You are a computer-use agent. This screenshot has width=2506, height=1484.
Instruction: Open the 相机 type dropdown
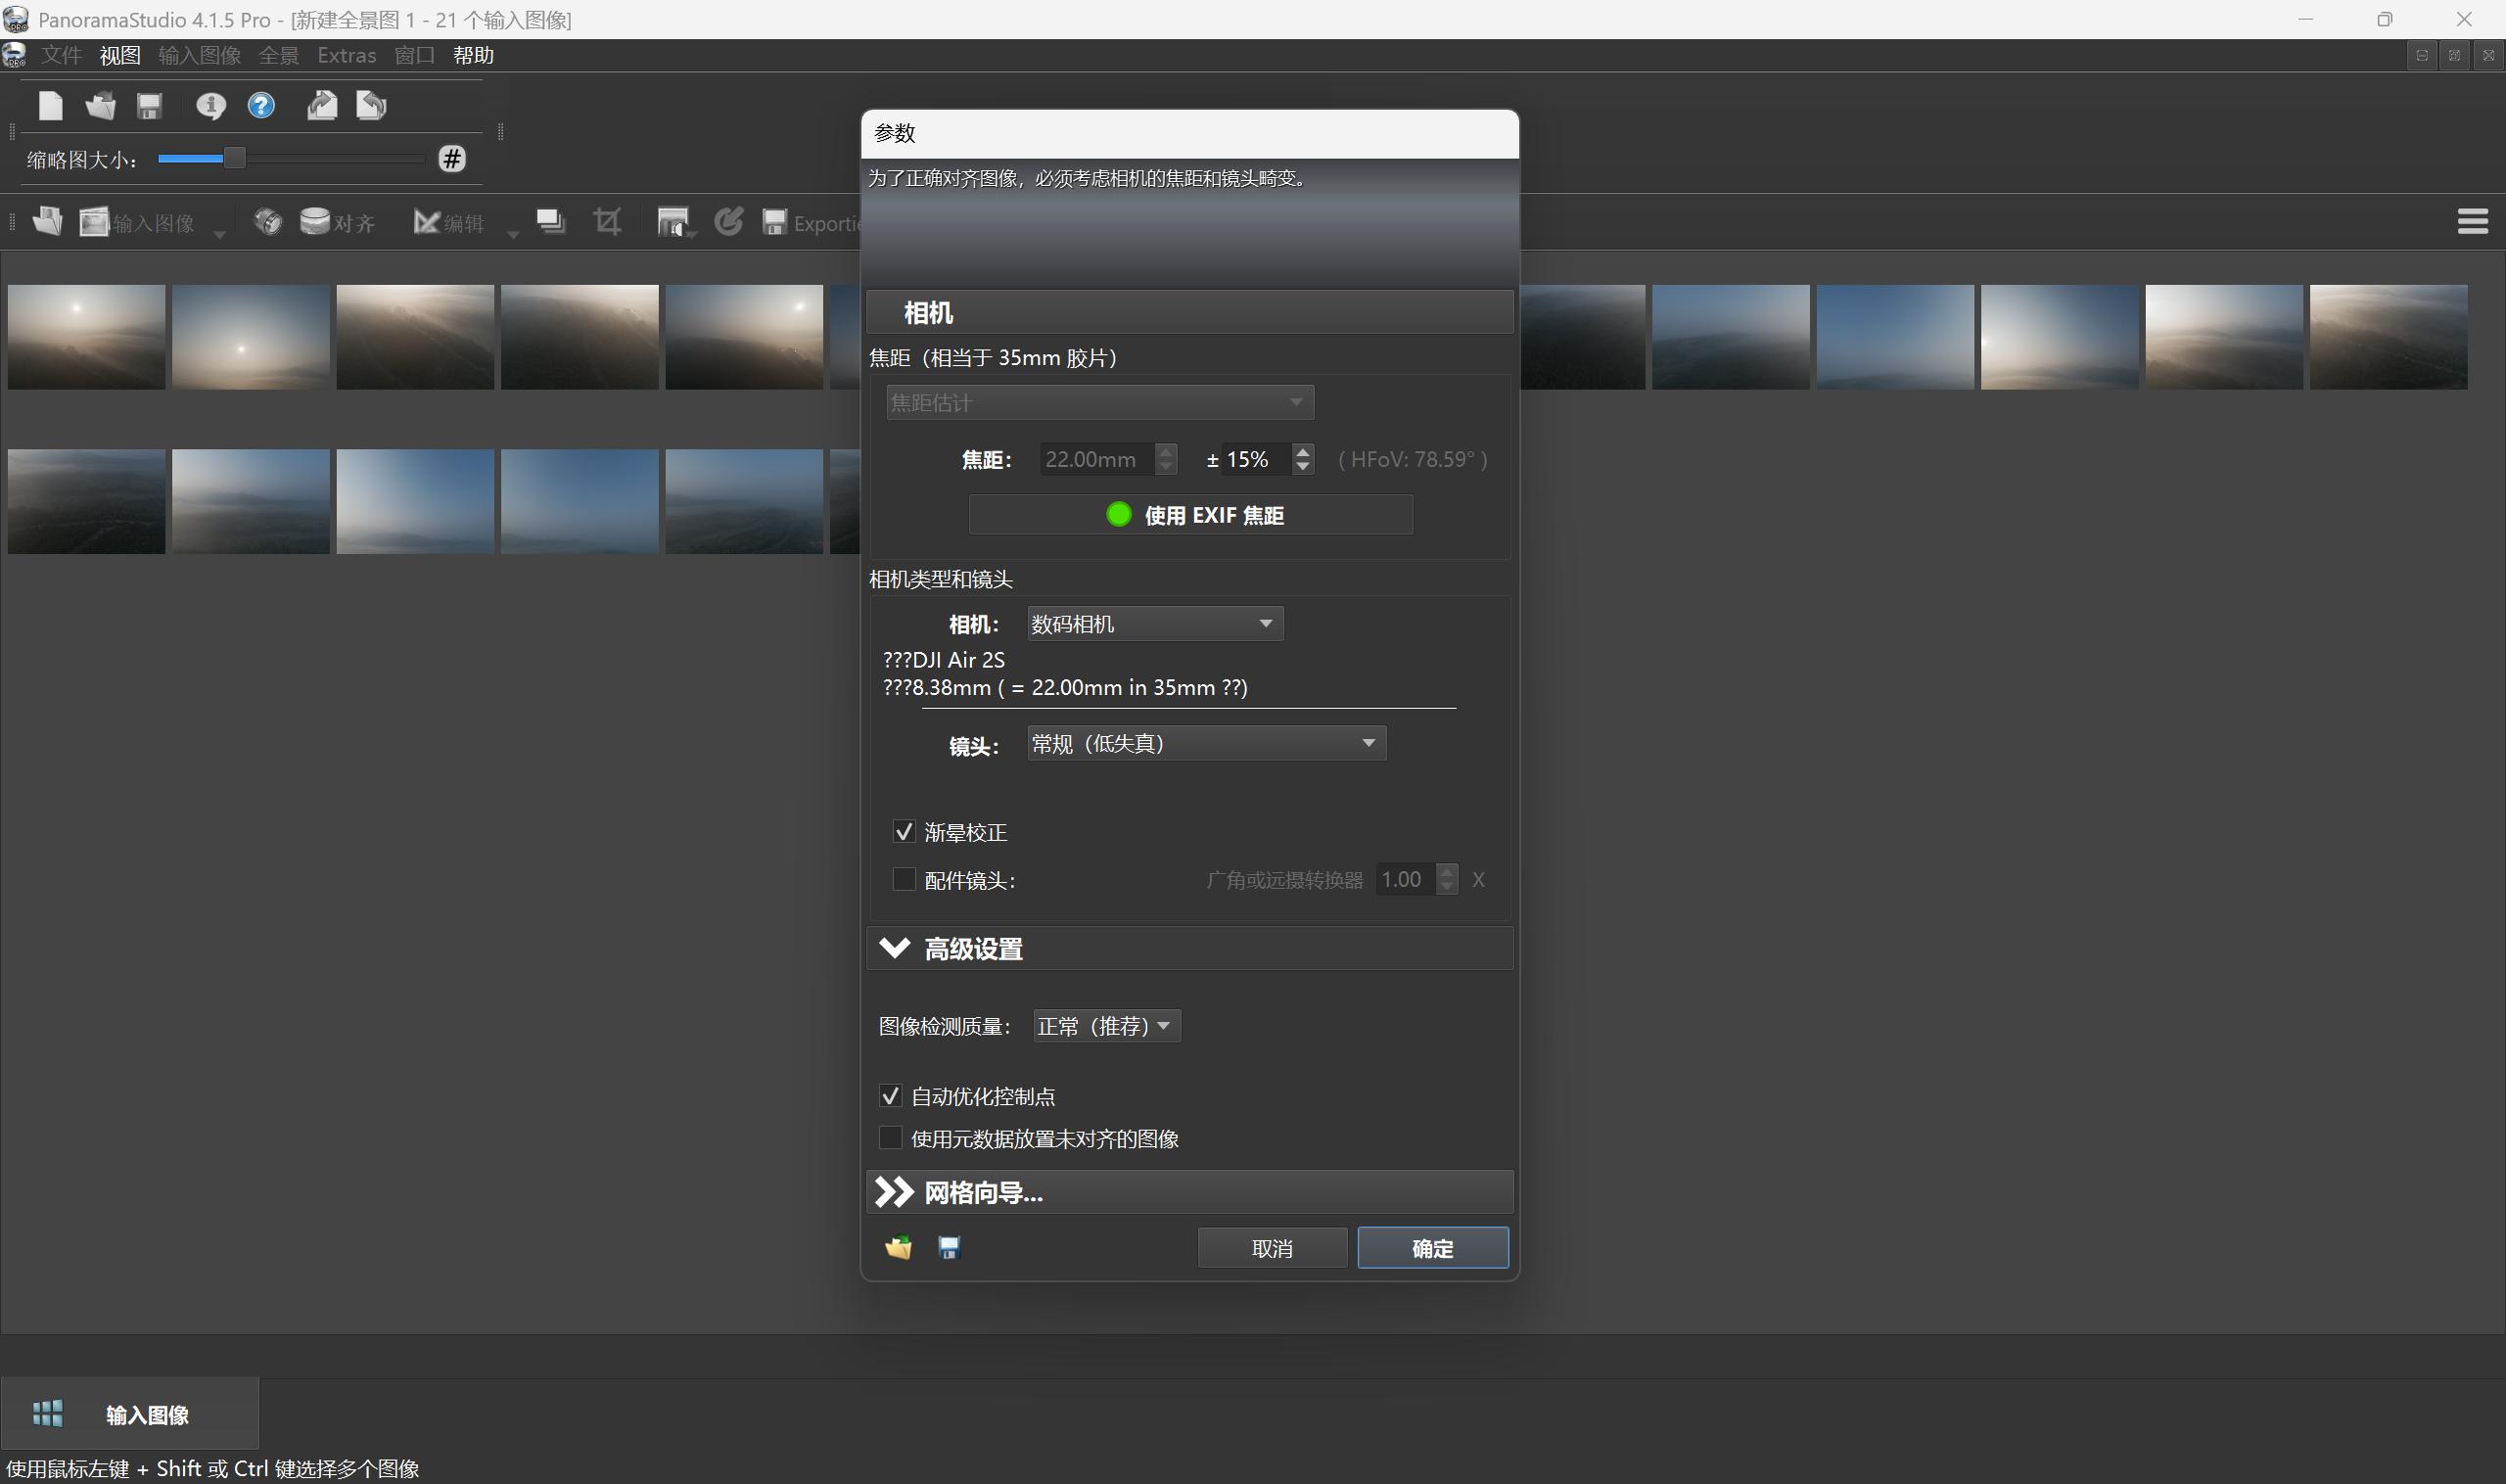point(1155,624)
